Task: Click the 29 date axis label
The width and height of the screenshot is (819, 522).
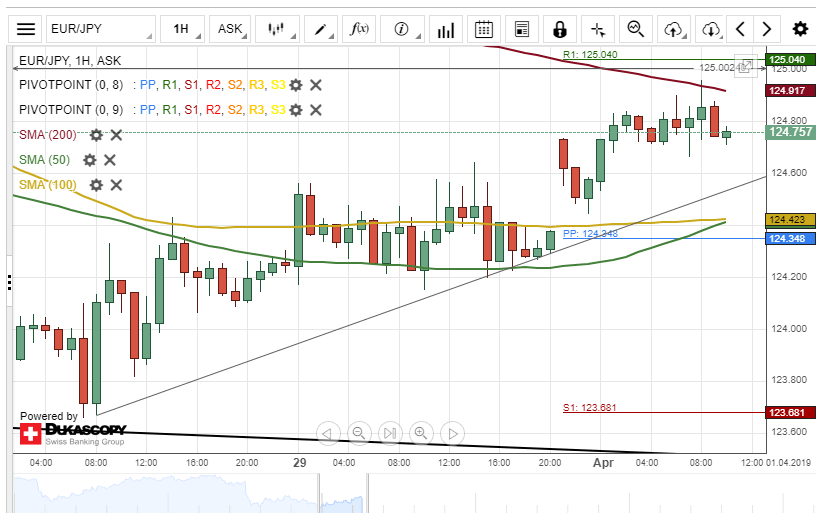Action: click(299, 462)
